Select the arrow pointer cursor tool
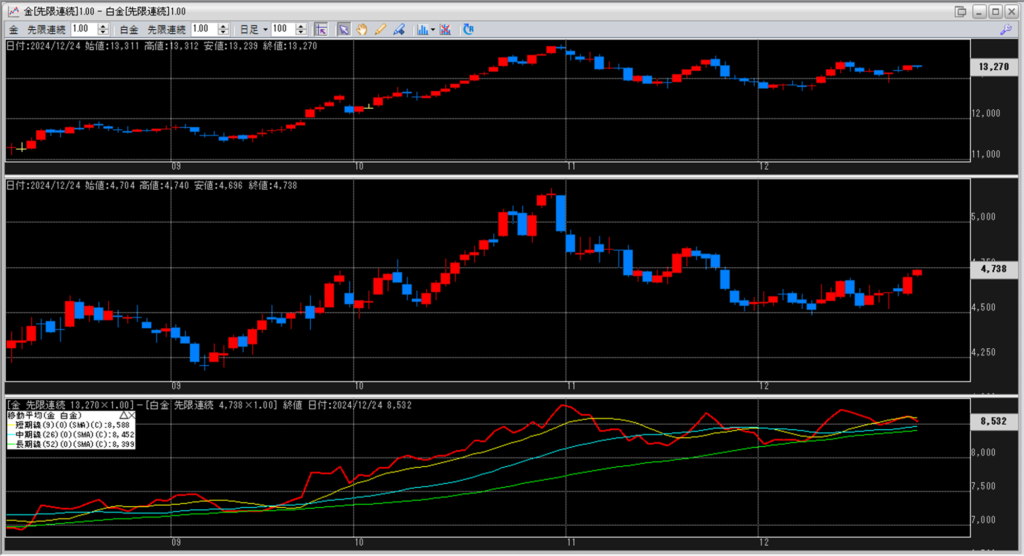Screen dimensions: 1024x556 [x=343, y=30]
